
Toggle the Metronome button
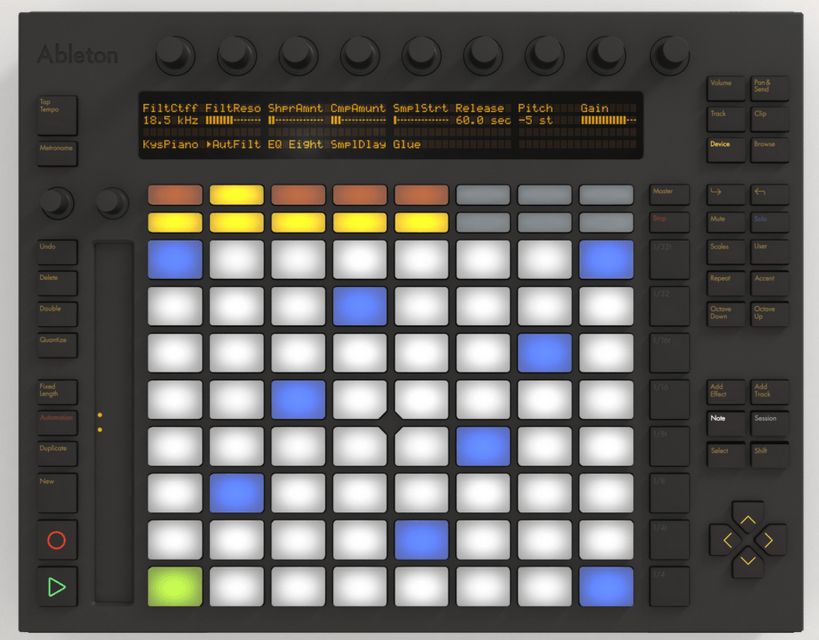pos(57,152)
